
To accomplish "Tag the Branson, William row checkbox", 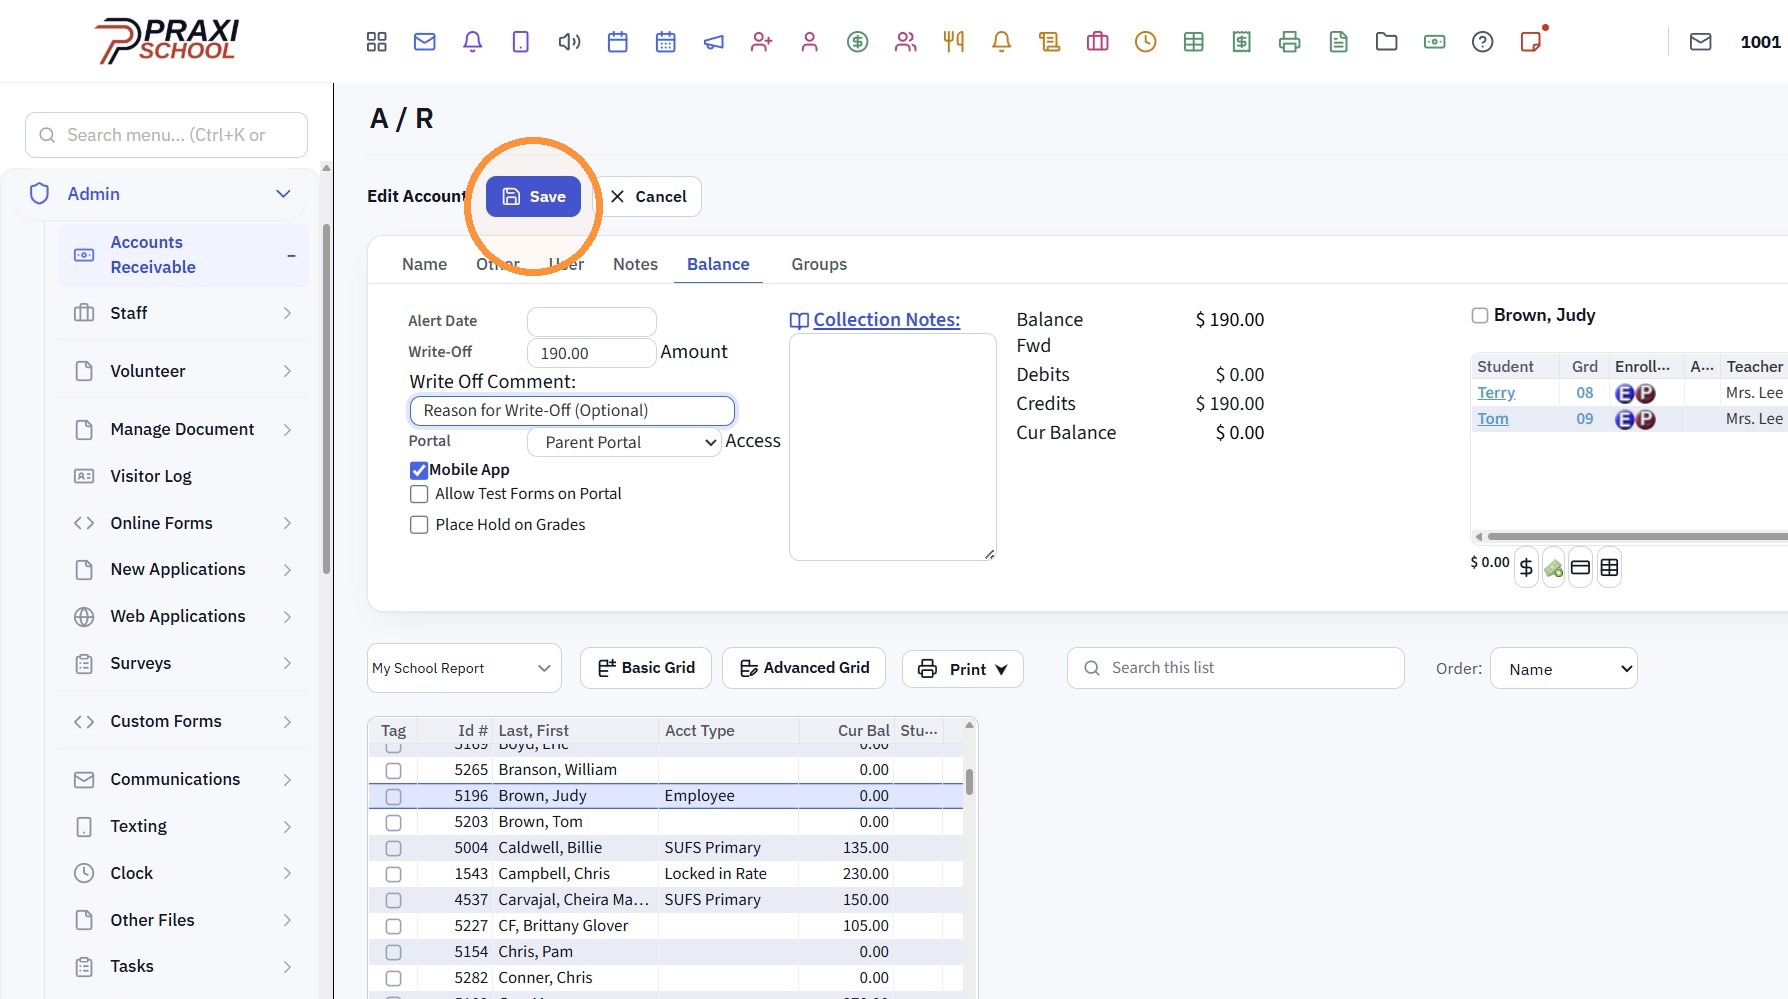I will (x=393, y=771).
